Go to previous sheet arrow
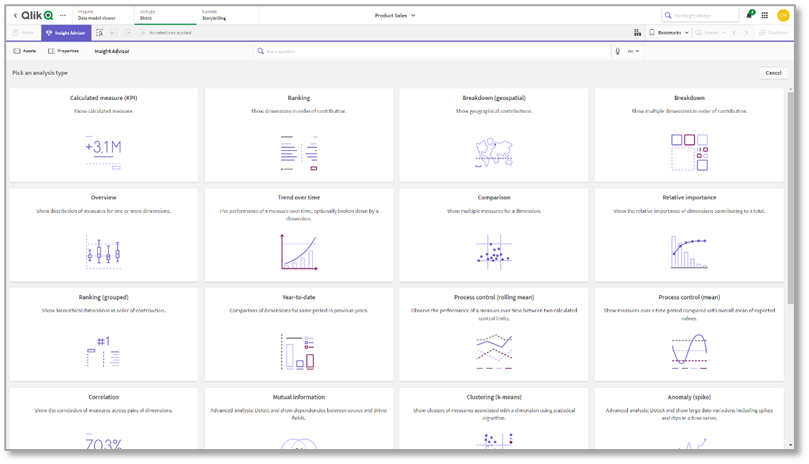The image size is (809, 464). (x=734, y=33)
